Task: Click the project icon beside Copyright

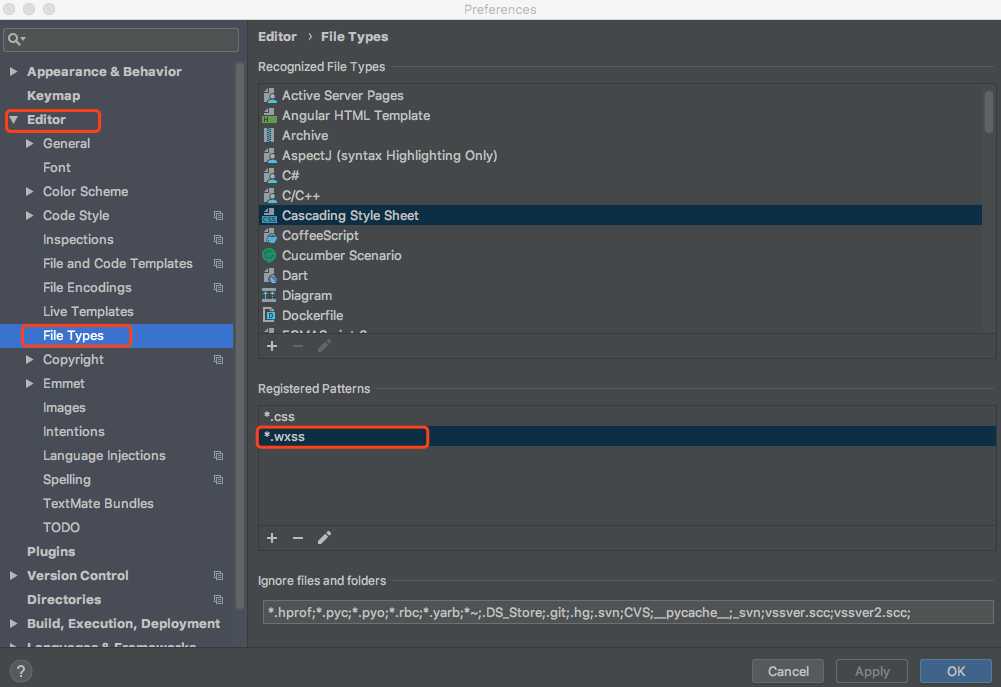Action: [218, 360]
